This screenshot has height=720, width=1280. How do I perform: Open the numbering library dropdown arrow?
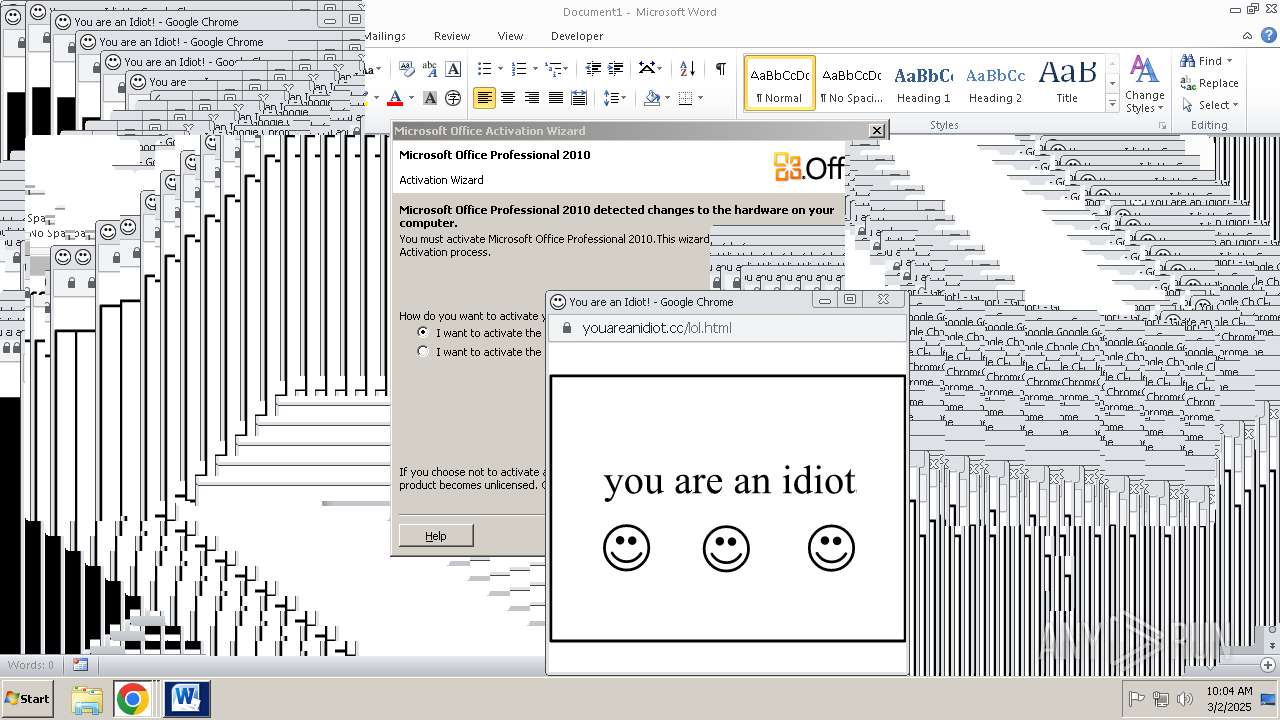(x=535, y=69)
